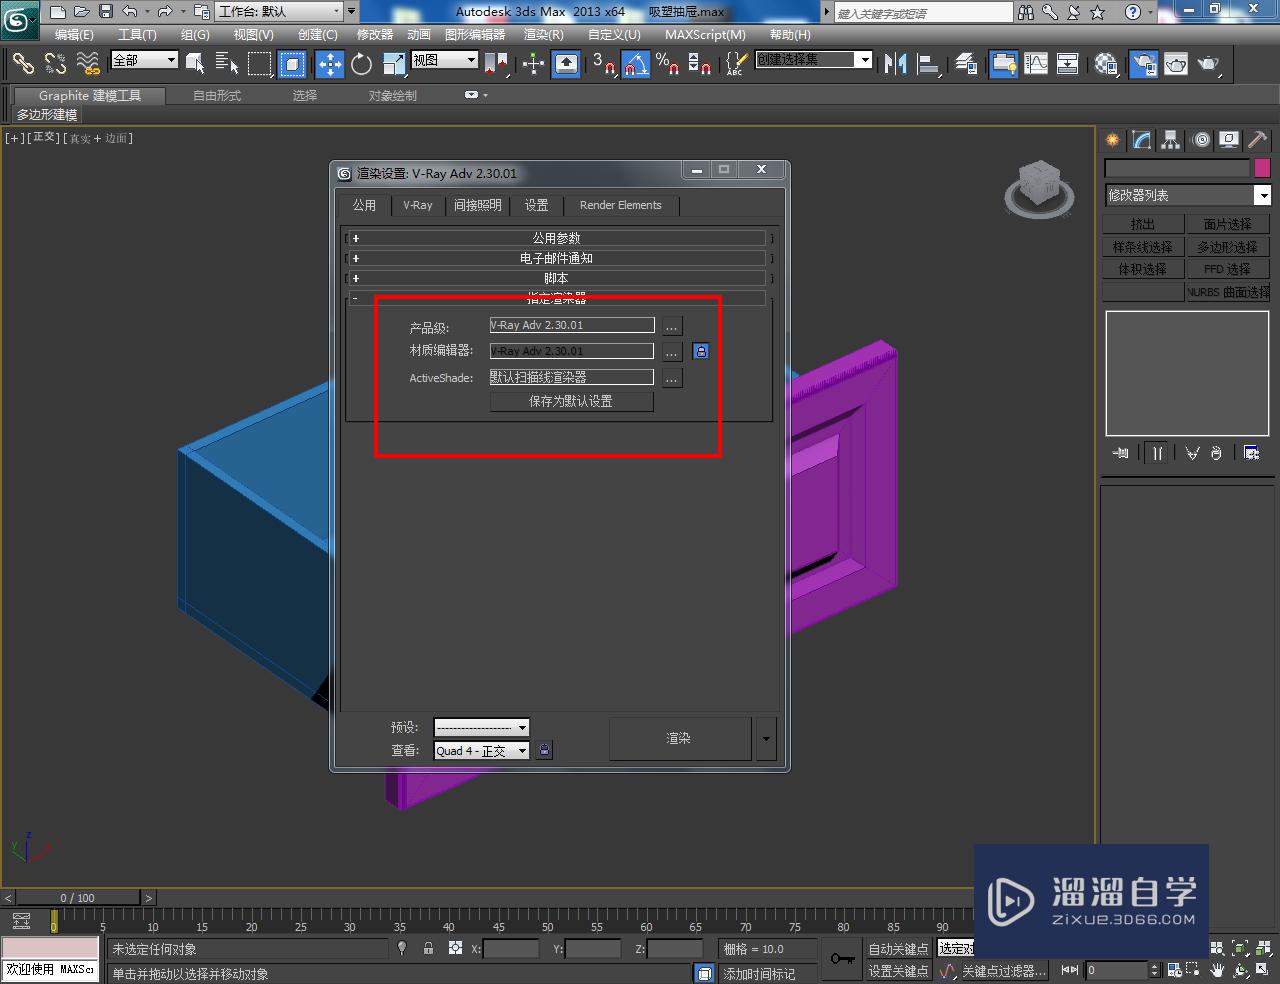Expand 电子邮件通知 rollout
1280x984 pixels.
coord(558,258)
